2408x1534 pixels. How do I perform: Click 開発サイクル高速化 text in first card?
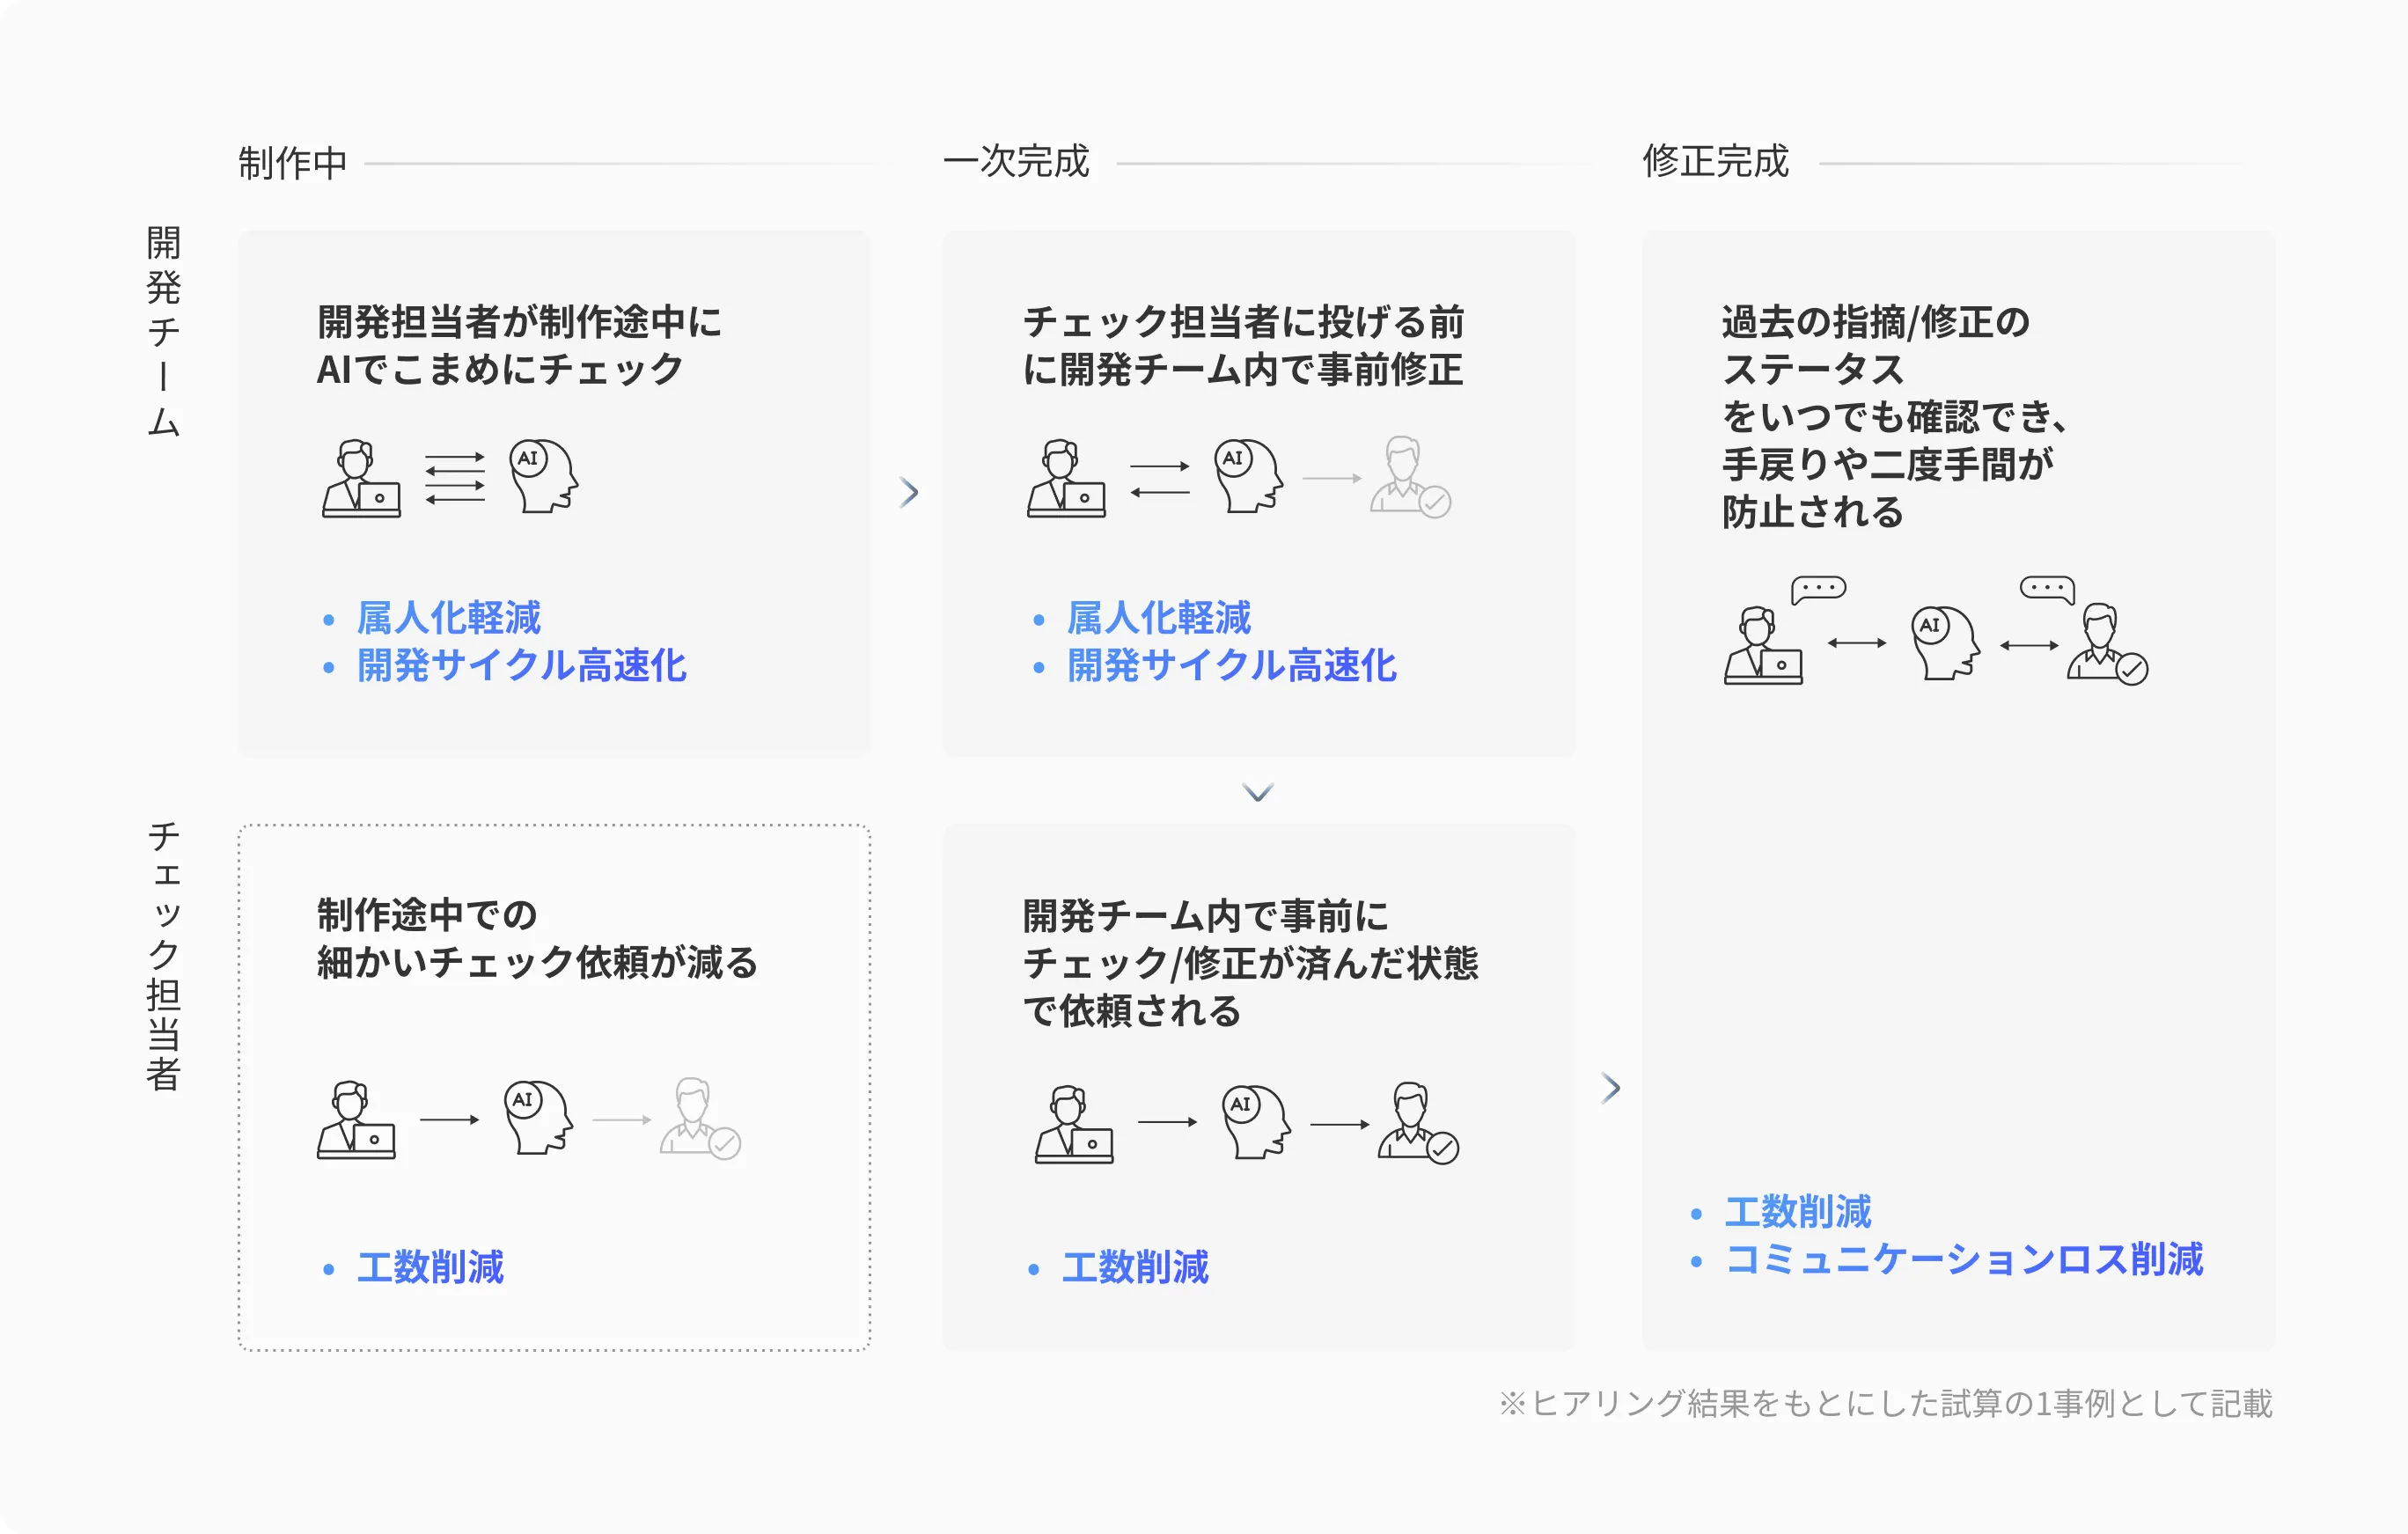521,665
